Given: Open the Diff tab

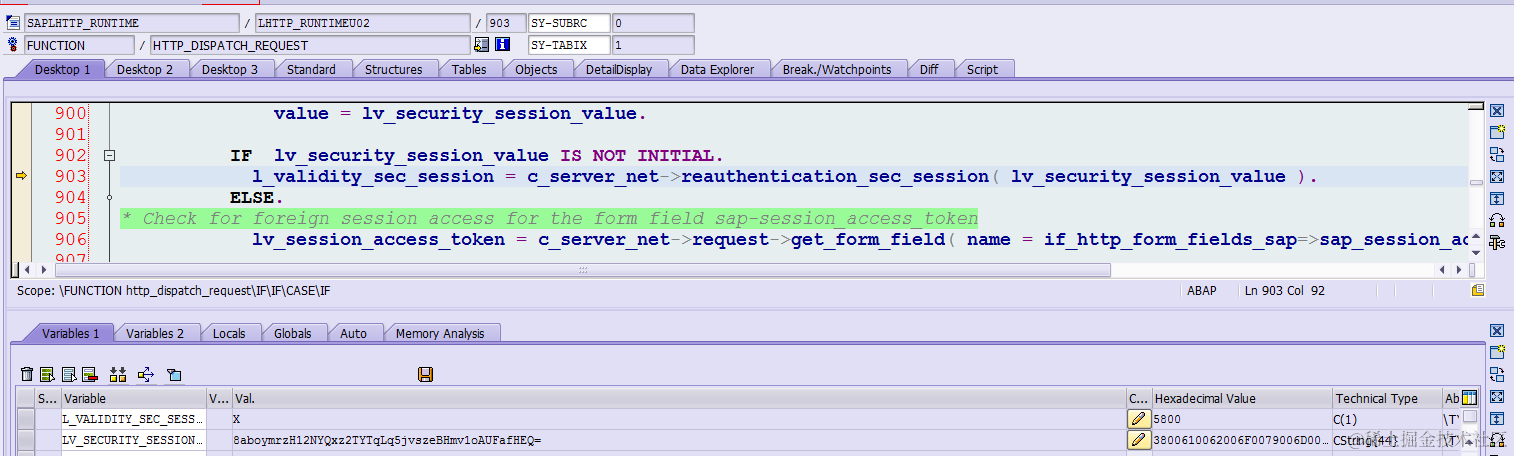Looking at the screenshot, I should click(x=929, y=69).
